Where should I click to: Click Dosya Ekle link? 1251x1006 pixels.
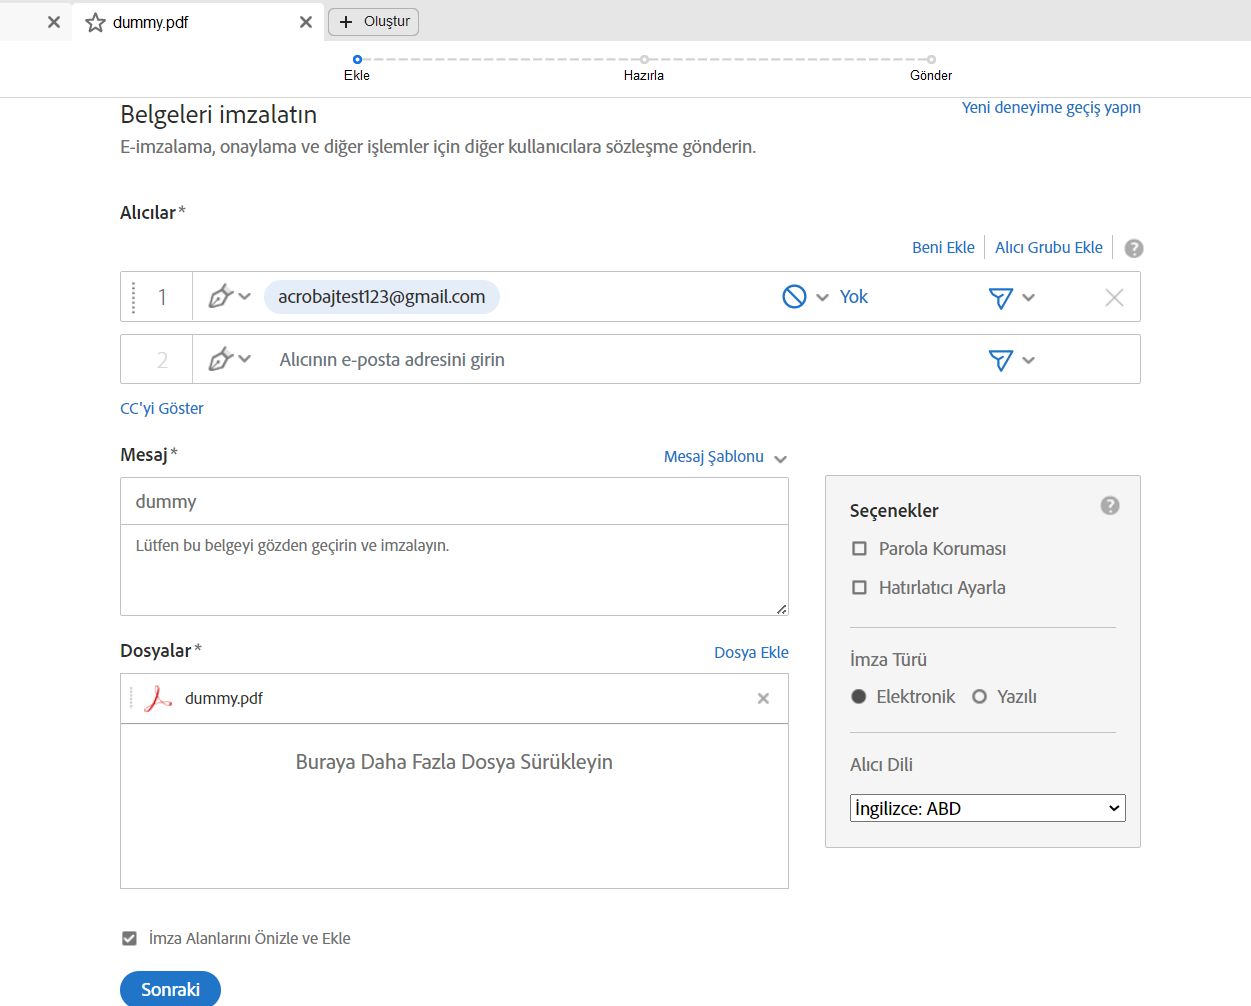(x=751, y=652)
